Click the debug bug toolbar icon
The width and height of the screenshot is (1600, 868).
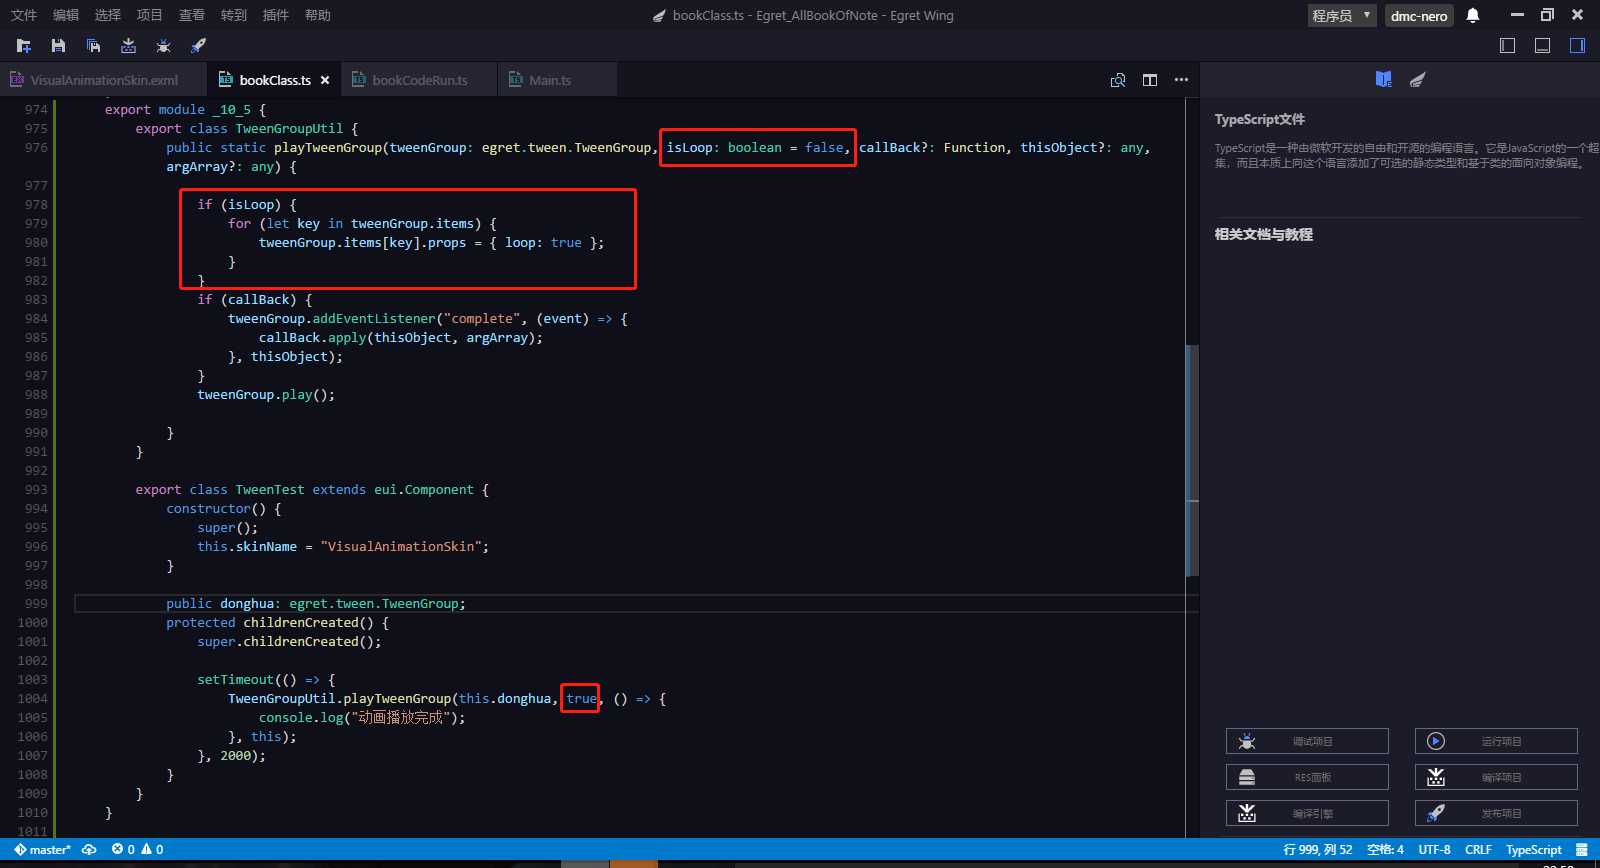(163, 46)
